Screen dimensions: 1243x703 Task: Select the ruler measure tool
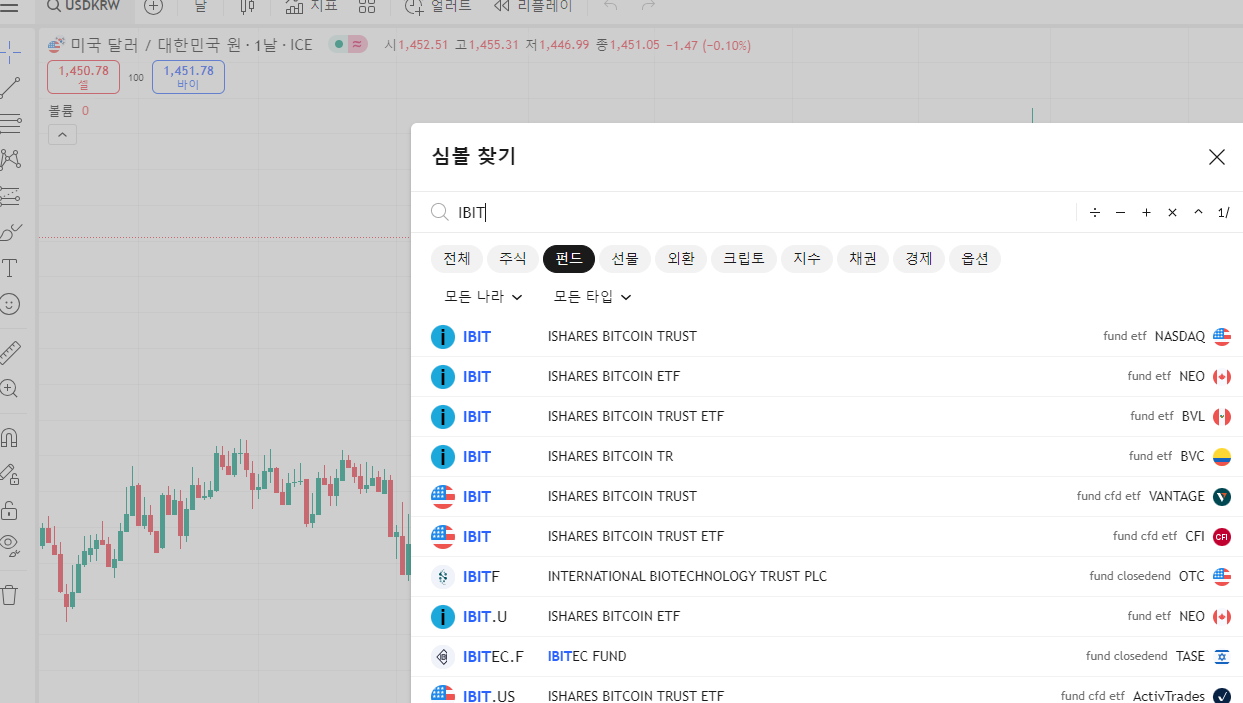(10, 352)
